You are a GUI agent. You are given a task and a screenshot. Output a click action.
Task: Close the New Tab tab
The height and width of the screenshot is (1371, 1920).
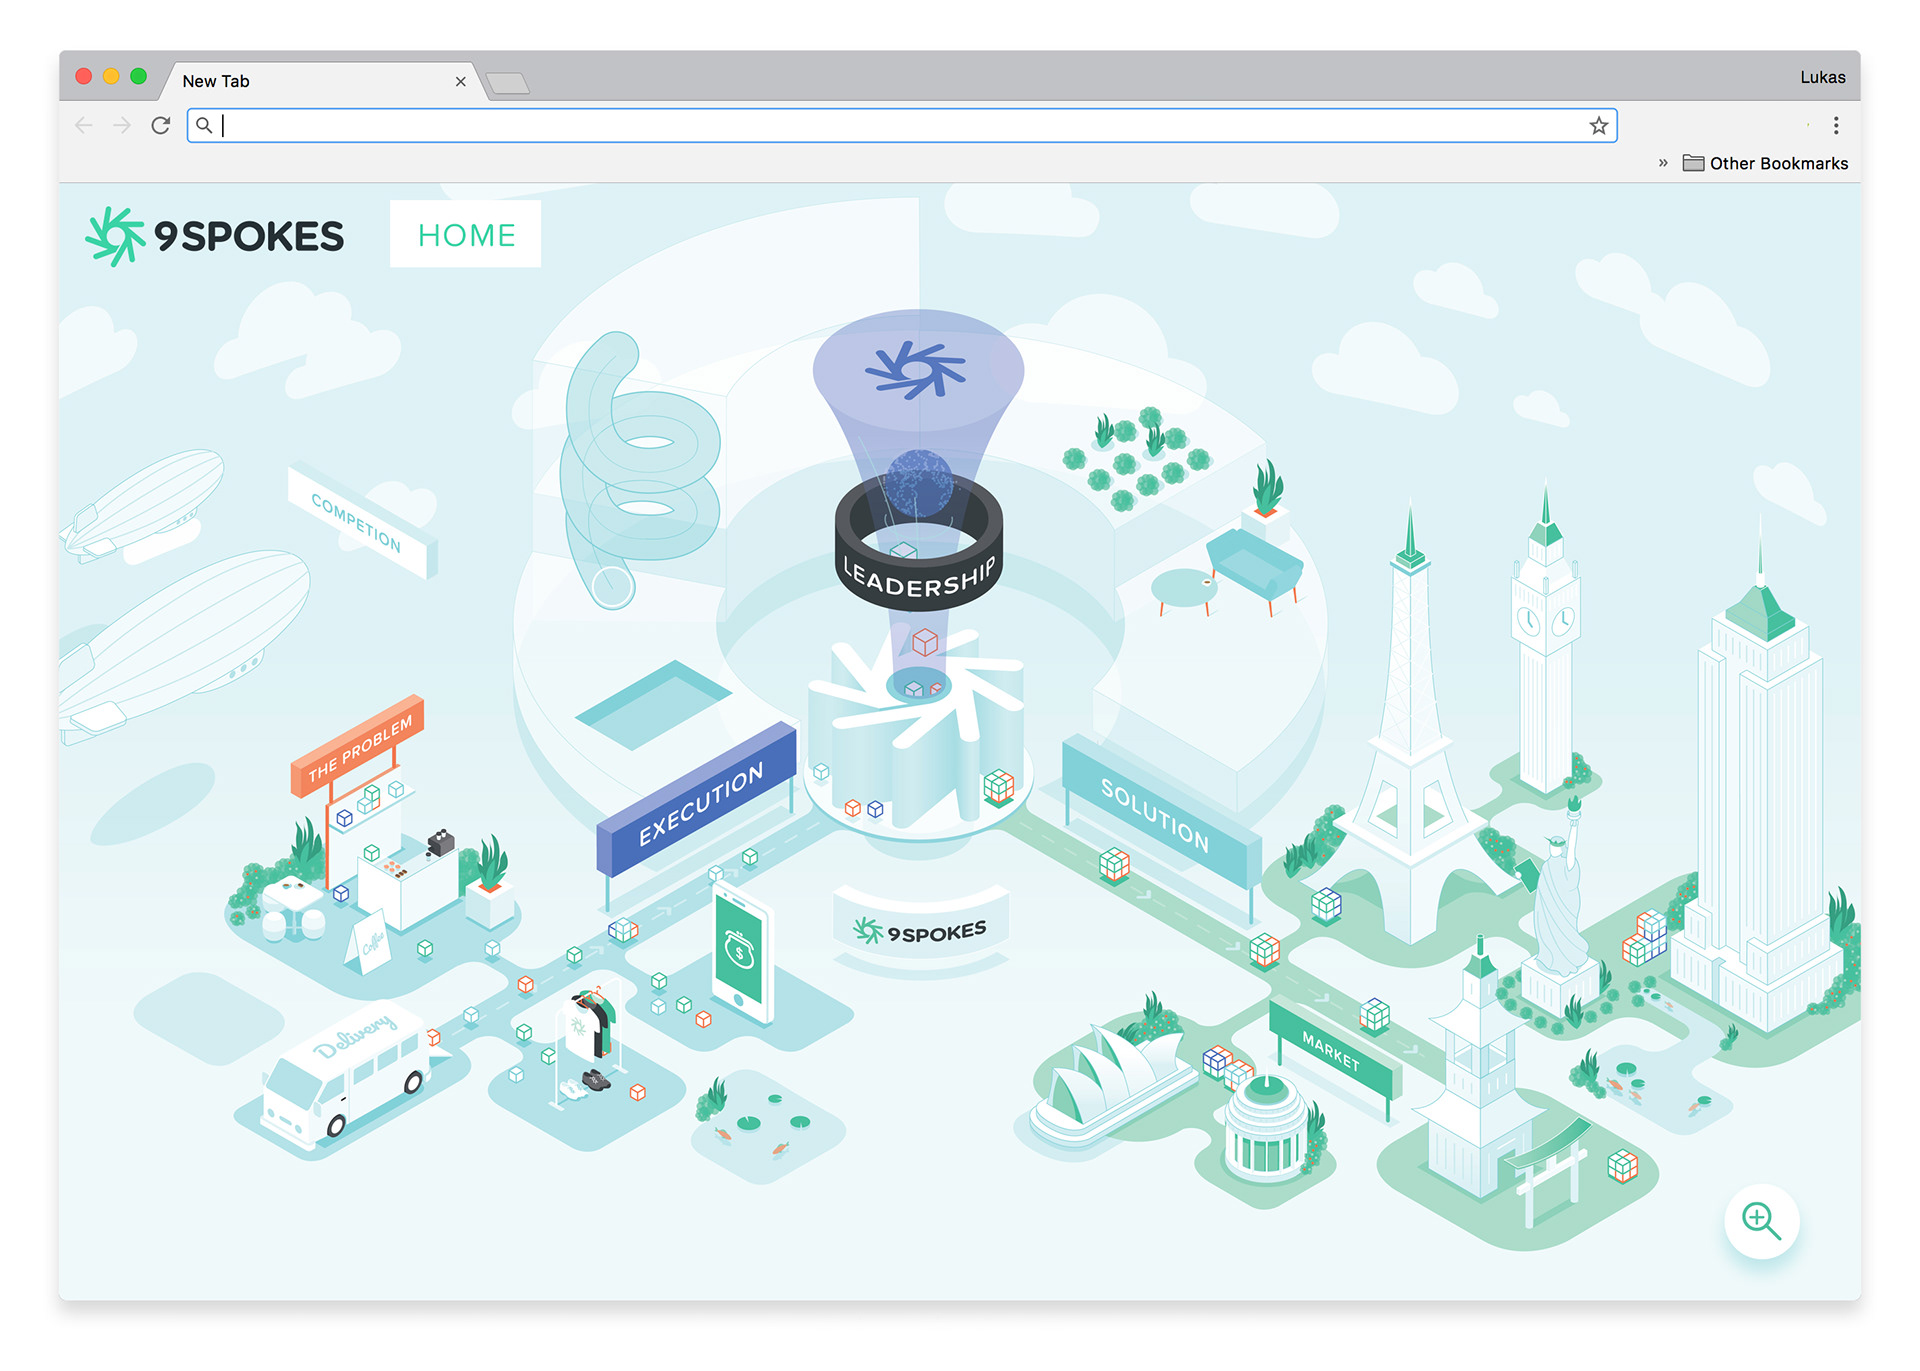tap(460, 82)
